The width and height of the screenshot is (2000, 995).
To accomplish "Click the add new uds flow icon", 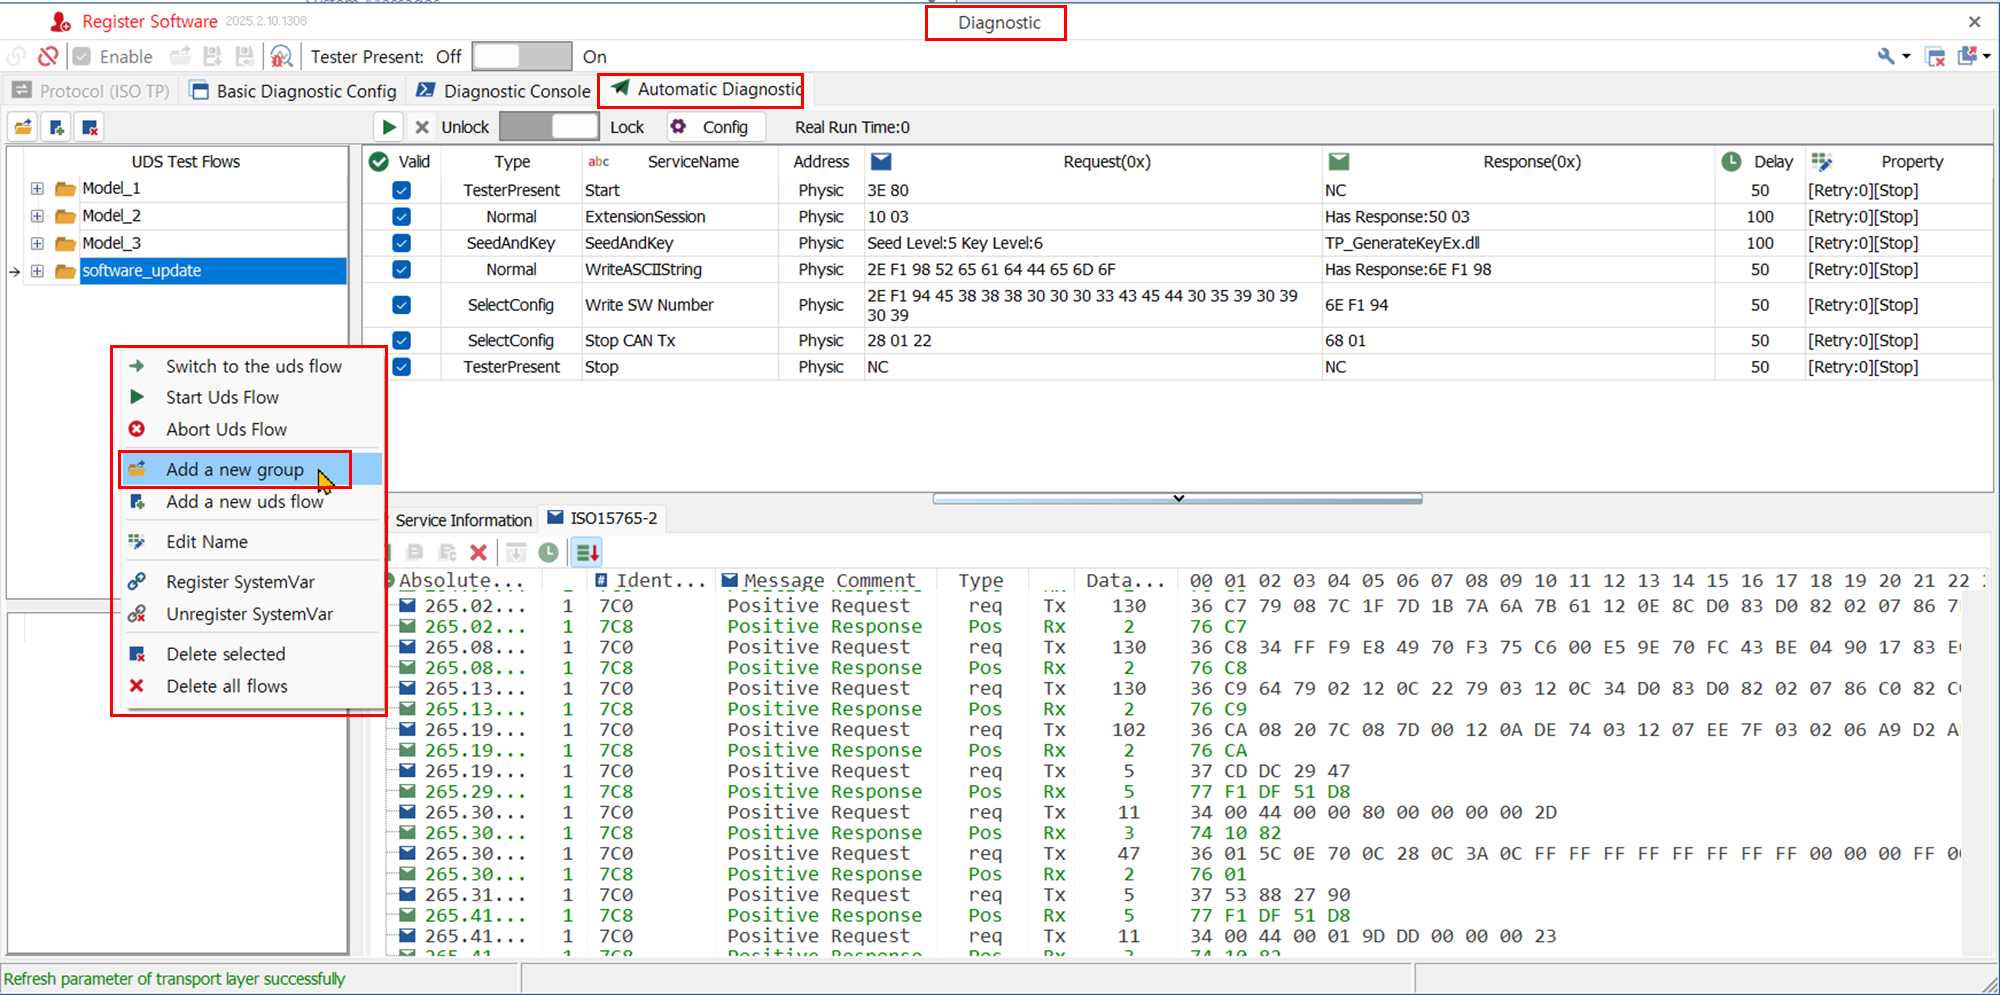I will coord(57,127).
